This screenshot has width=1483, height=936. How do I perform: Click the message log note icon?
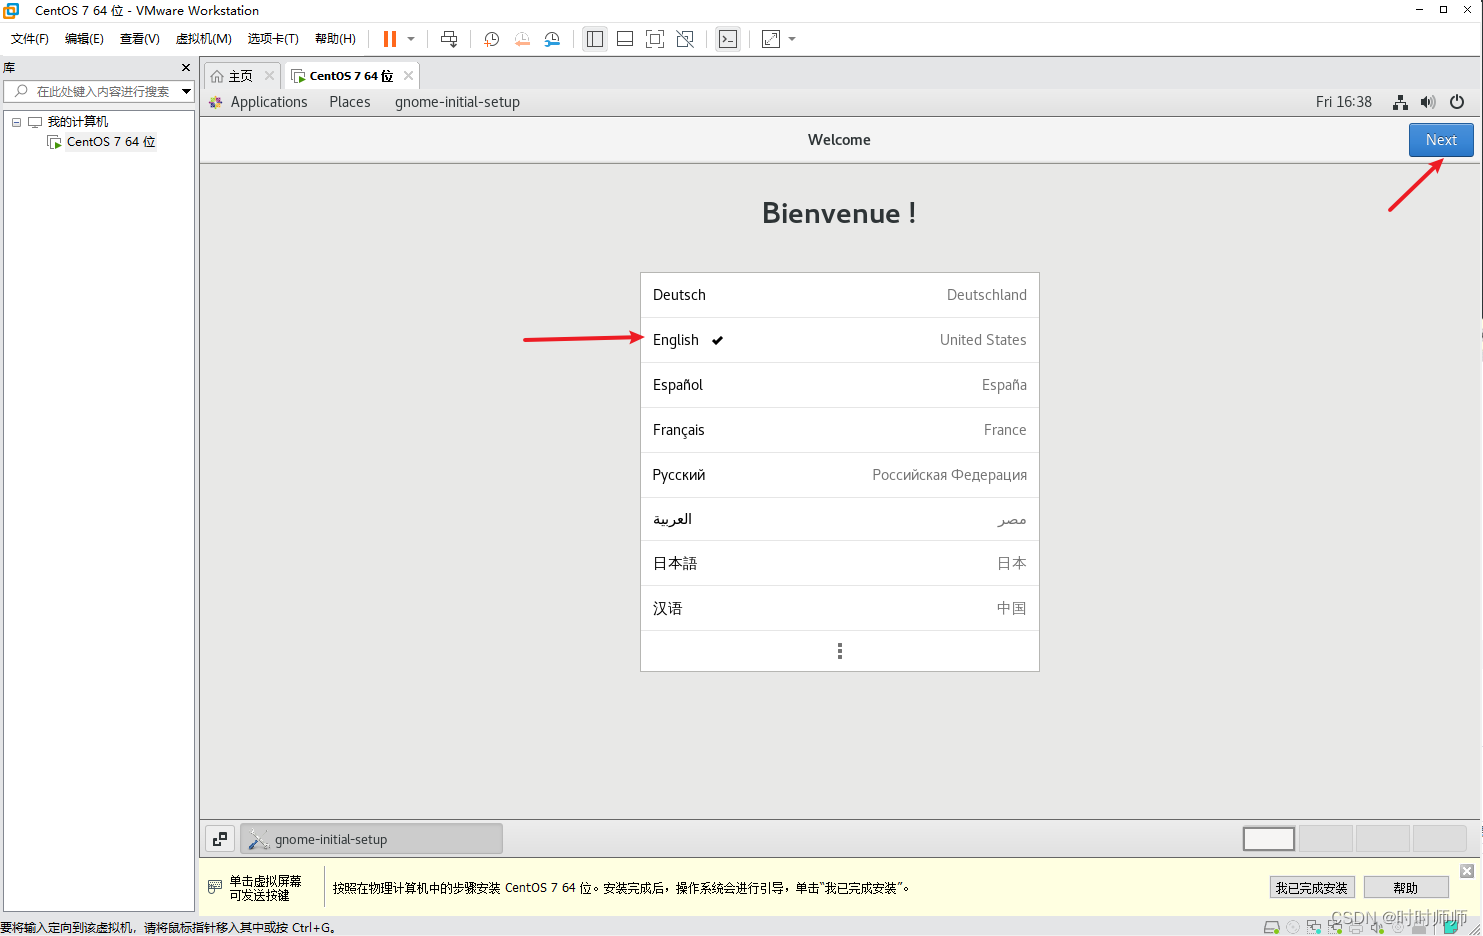1451,927
